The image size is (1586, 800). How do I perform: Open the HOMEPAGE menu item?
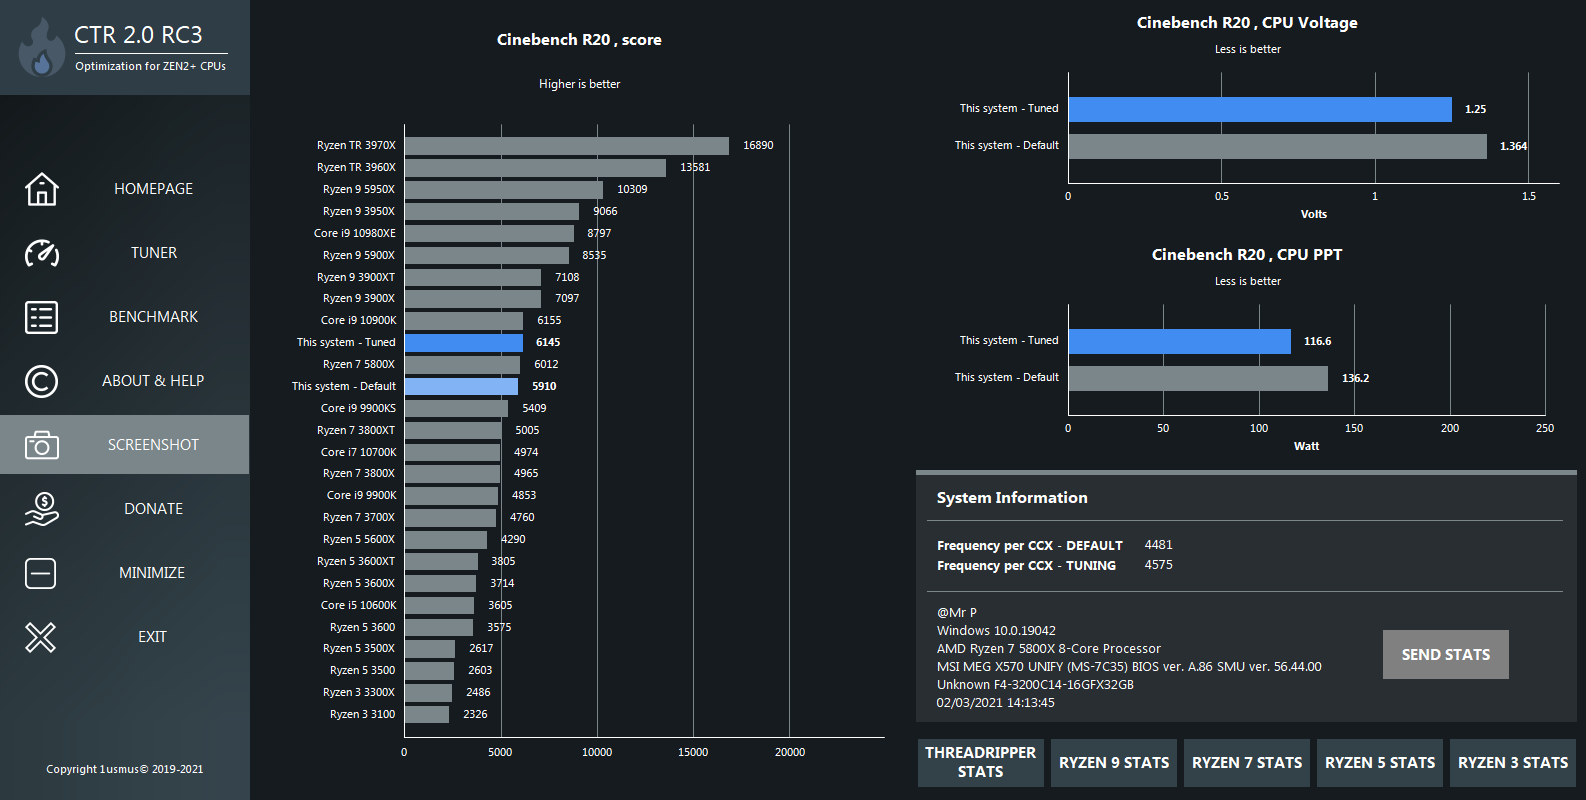153,189
